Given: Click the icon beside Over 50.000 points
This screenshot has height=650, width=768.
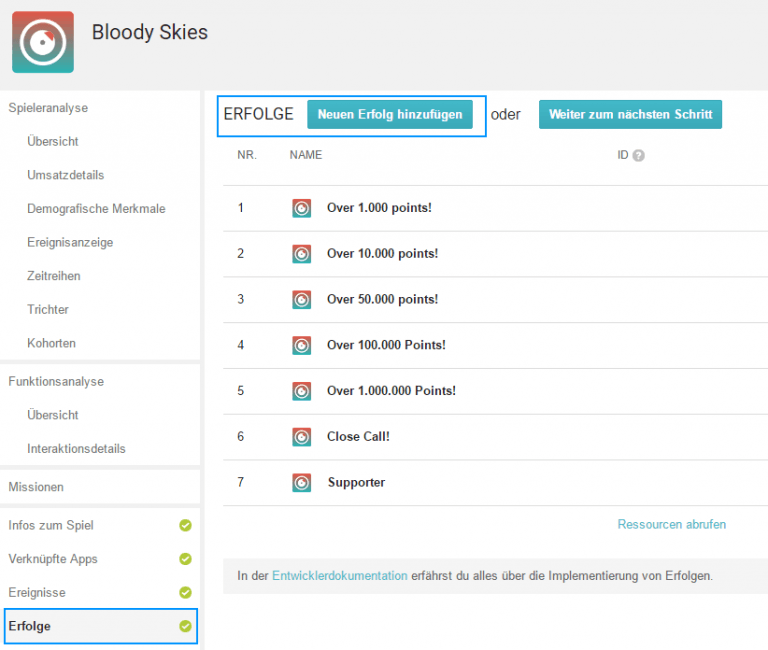Looking at the screenshot, I should (302, 299).
